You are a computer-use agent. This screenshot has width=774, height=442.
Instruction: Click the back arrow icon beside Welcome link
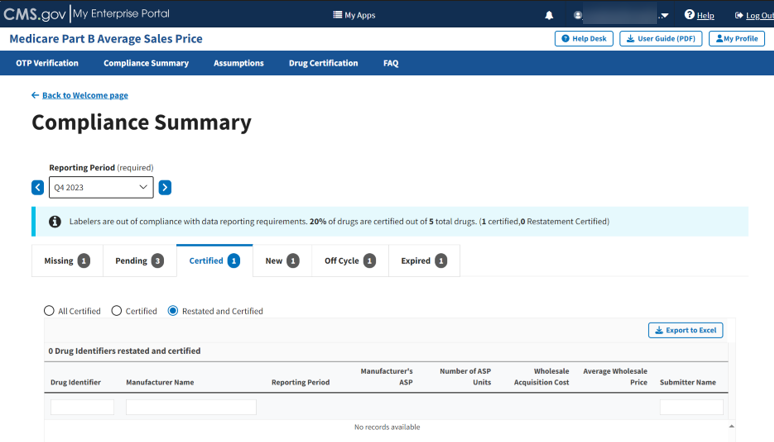click(35, 95)
